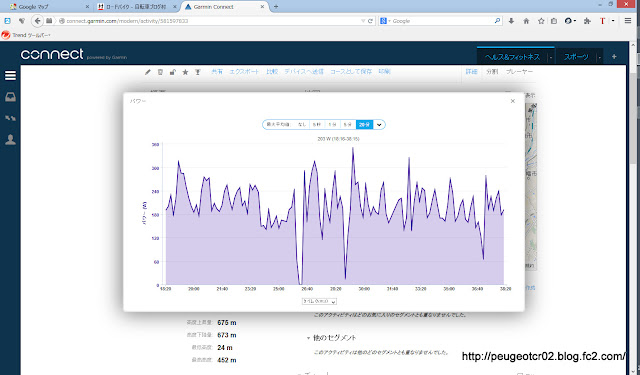Close the power chart popup
This screenshot has height=375, width=640.
(x=513, y=101)
